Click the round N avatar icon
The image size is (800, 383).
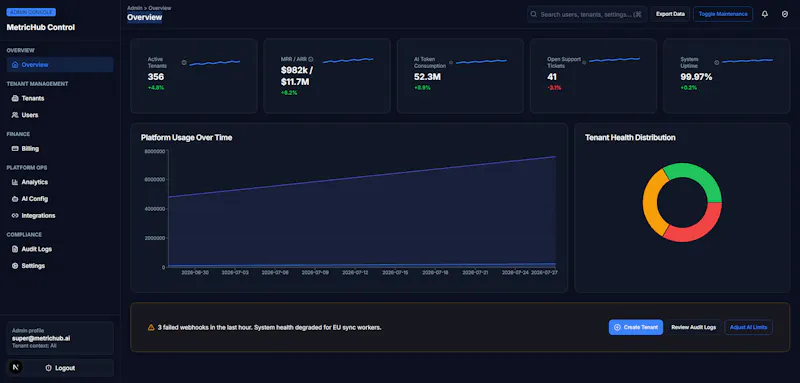[15, 367]
